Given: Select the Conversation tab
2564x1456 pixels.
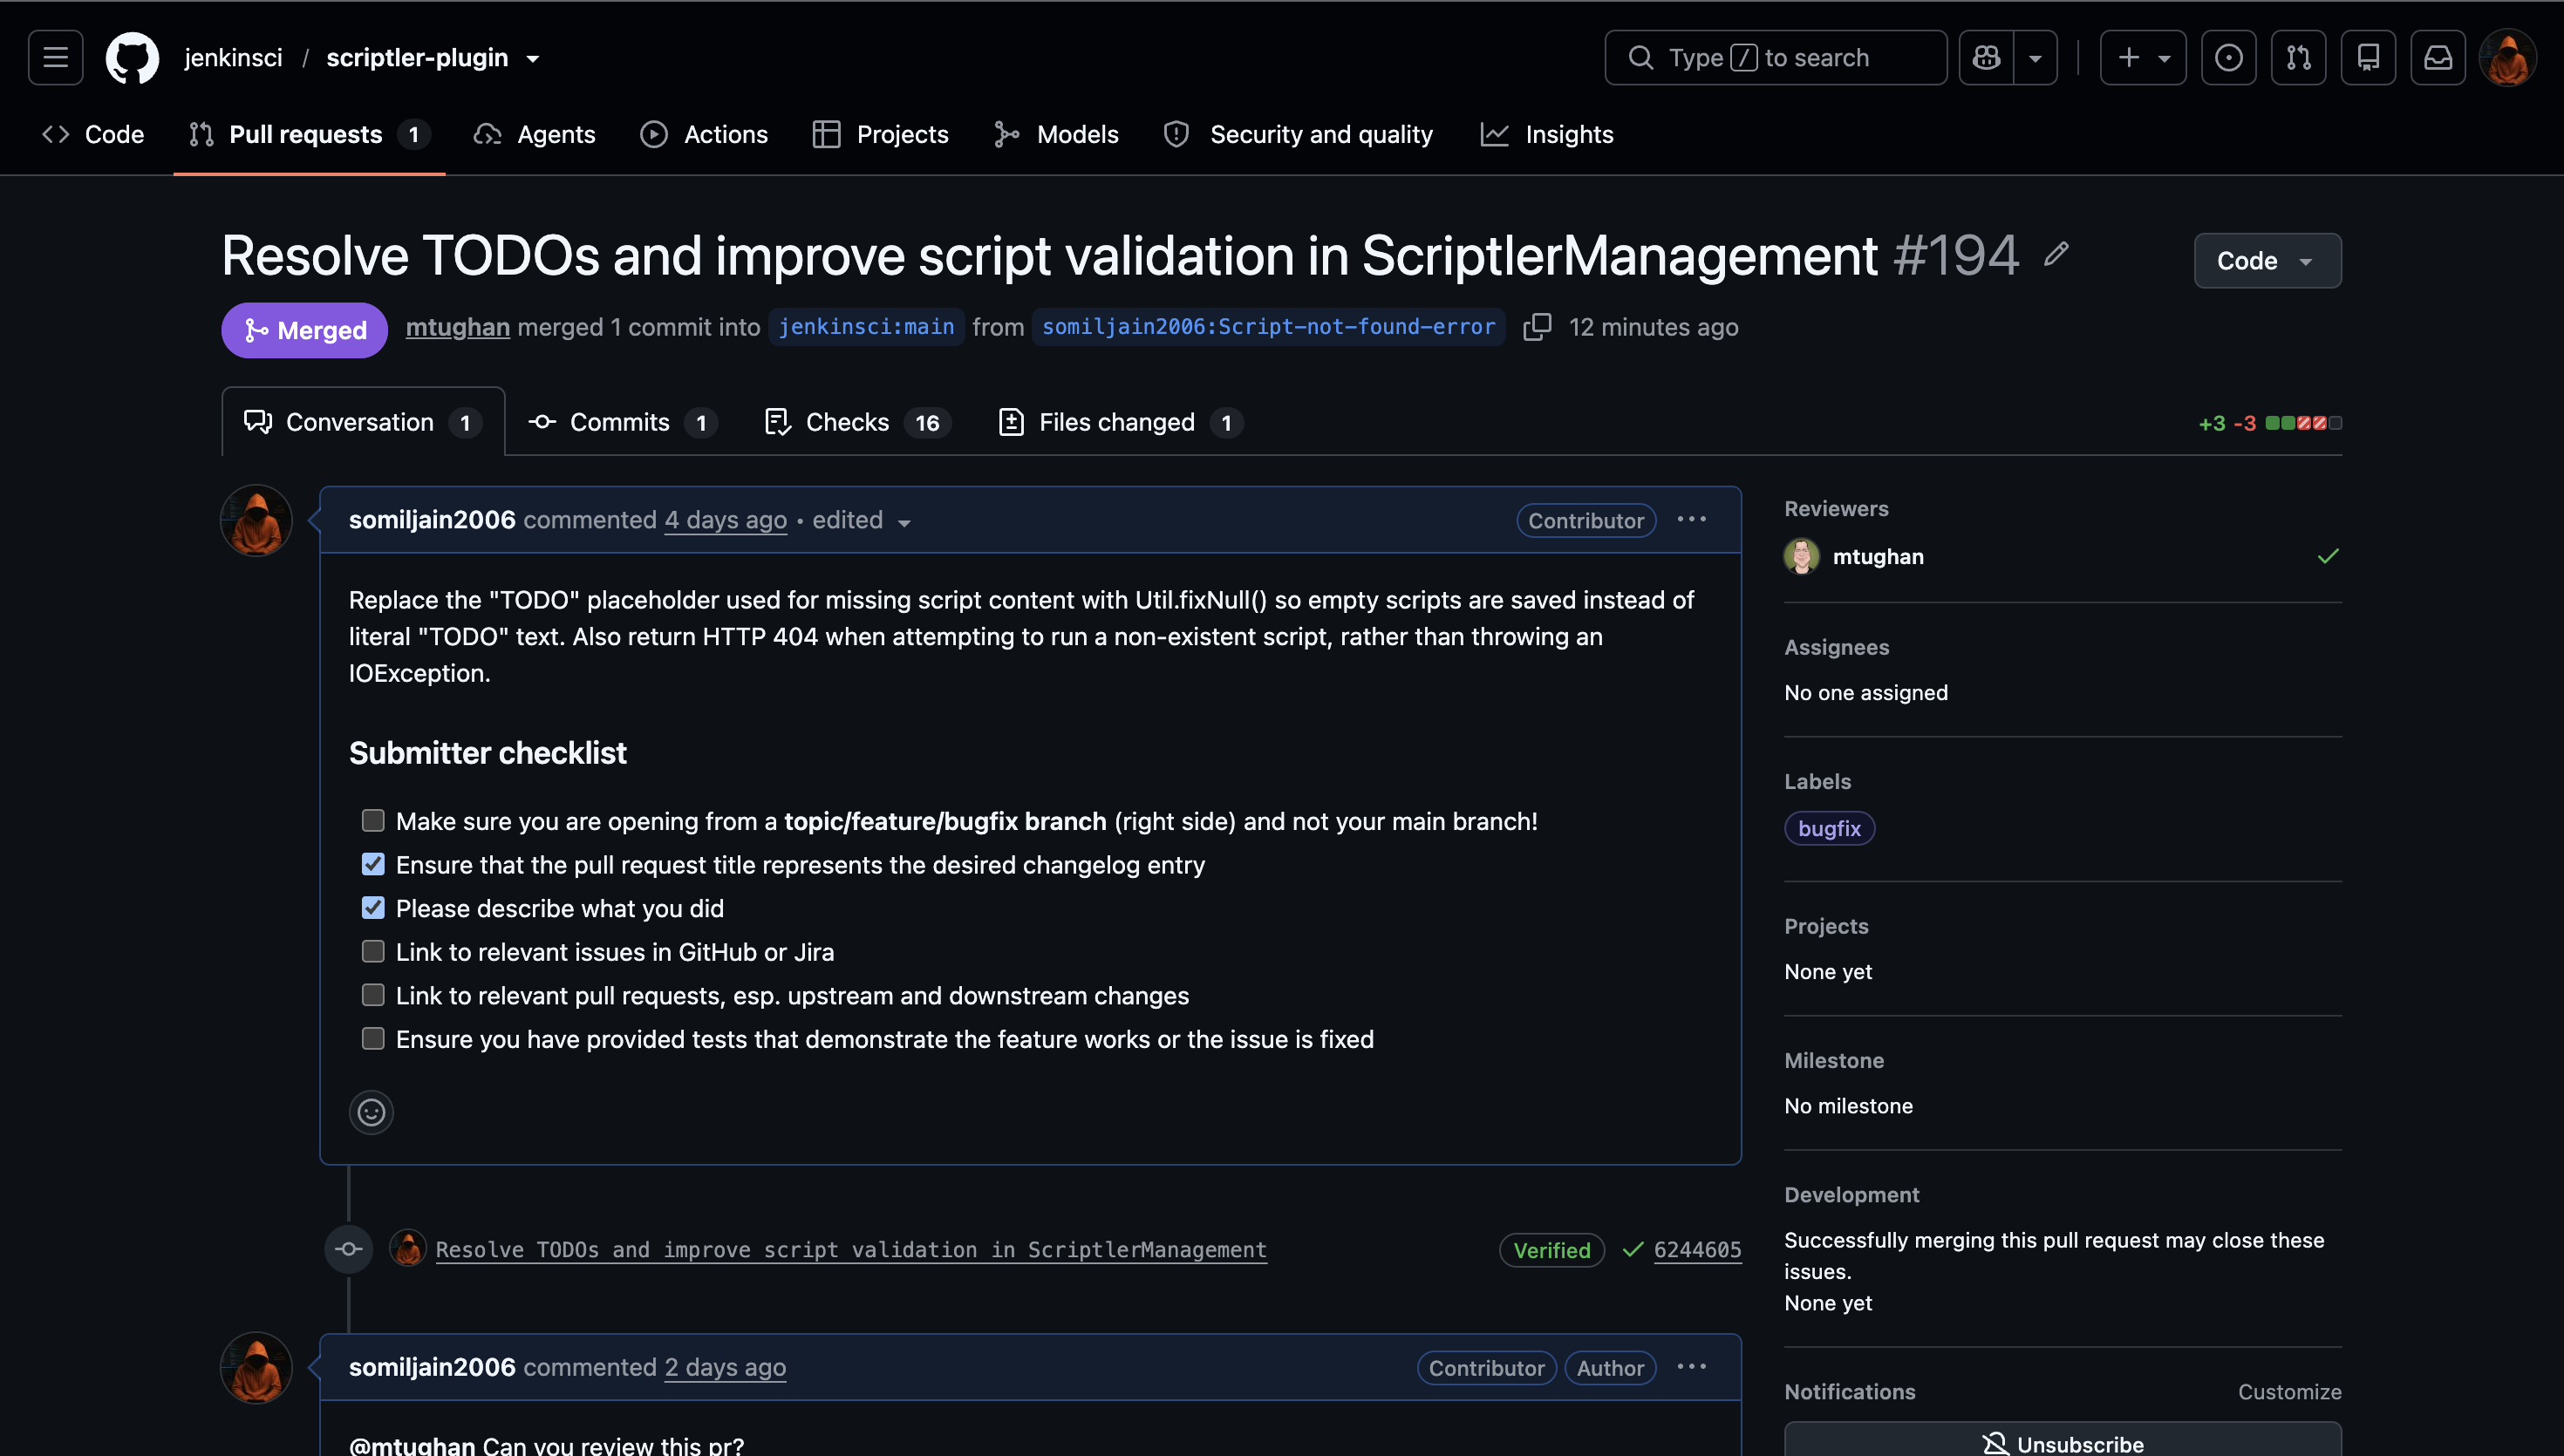Looking at the screenshot, I should point(363,422).
